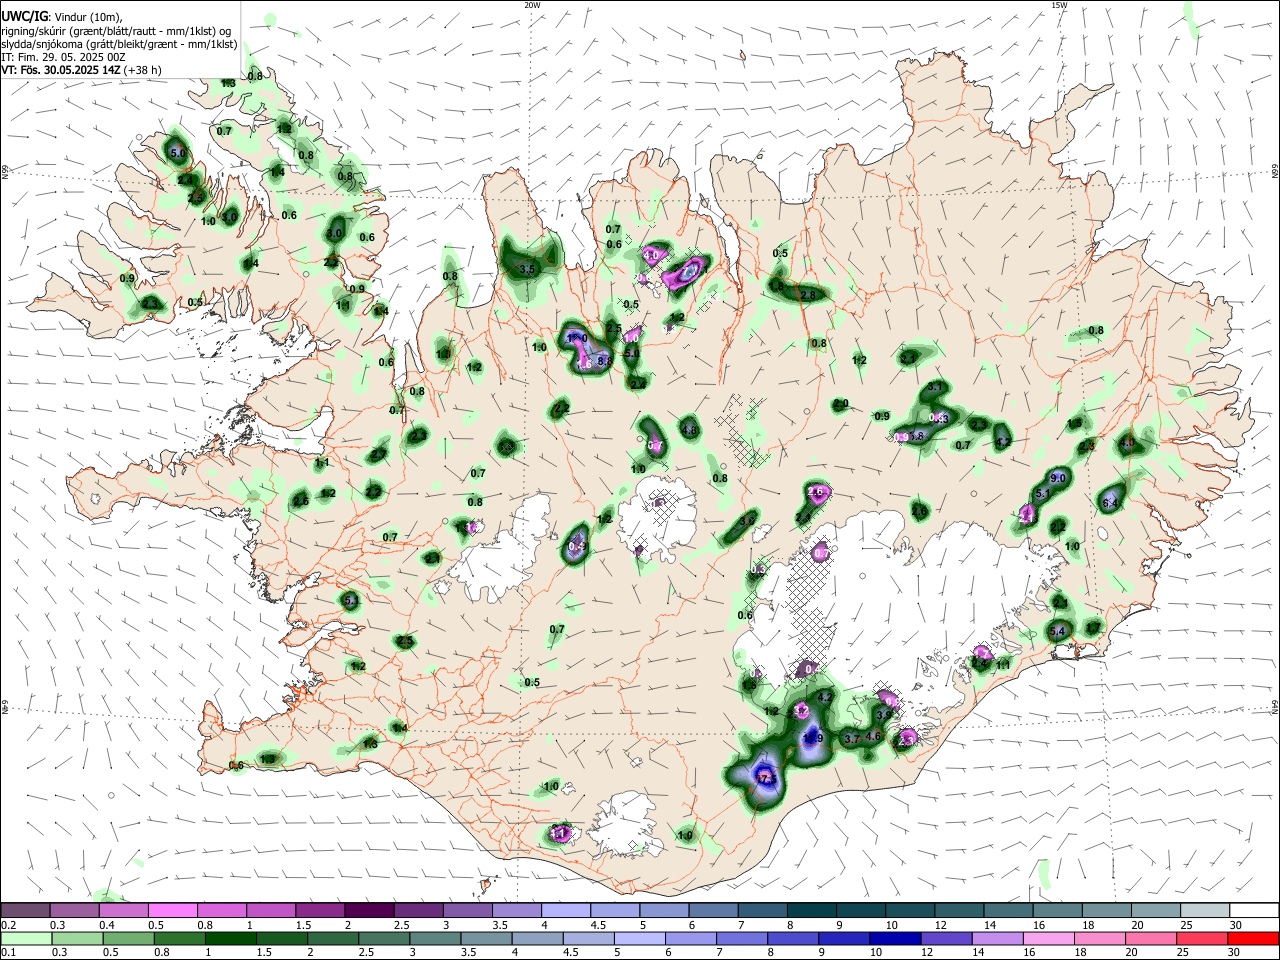The image size is (1280, 960).
Task: Pick the navy blue rain swatch between 10 and 12
Action: 894,939
